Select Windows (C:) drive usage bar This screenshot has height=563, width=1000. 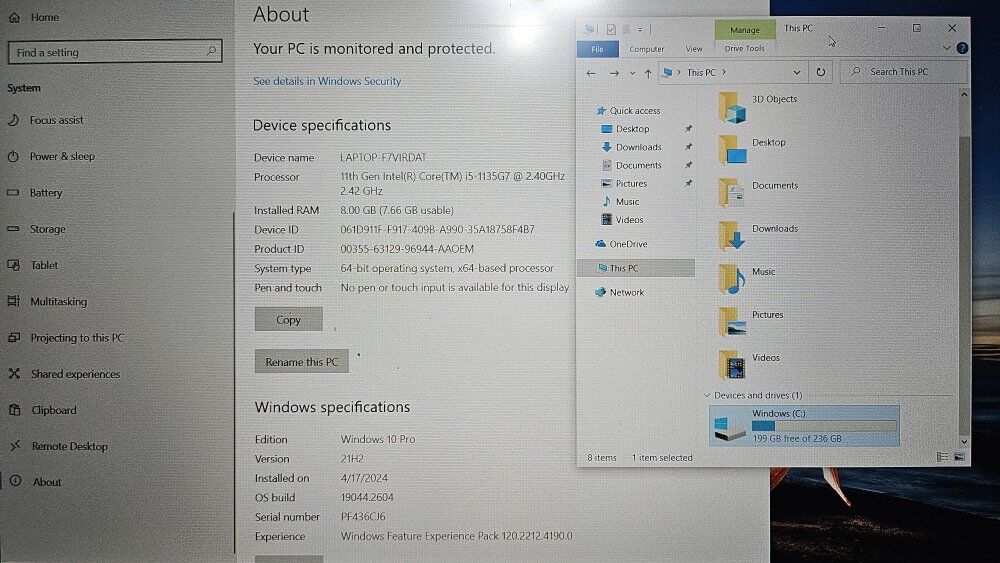point(824,426)
